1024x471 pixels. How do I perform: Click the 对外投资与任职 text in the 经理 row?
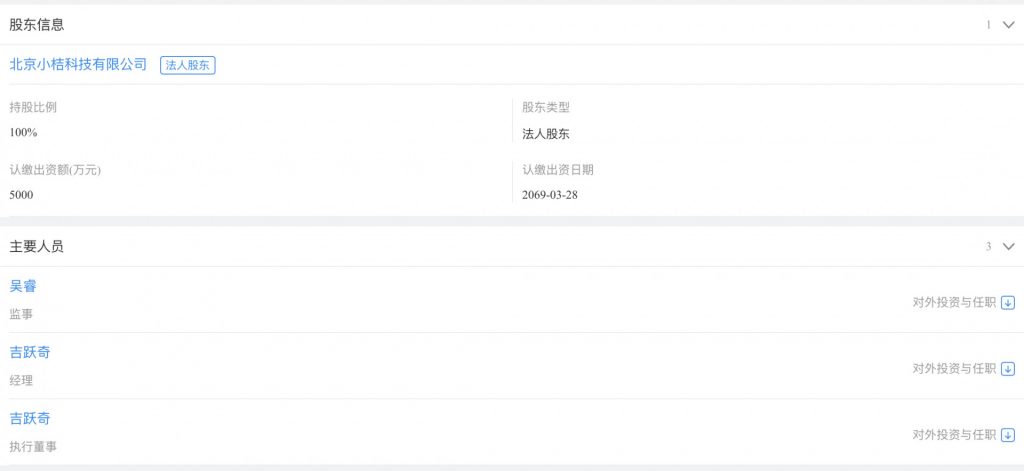point(954,369)
